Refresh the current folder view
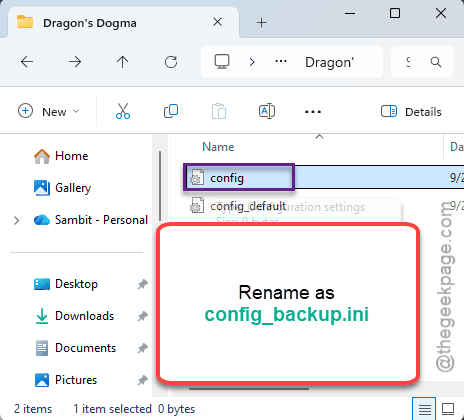This screenshot has width=464, height=420. pos(171,62)
